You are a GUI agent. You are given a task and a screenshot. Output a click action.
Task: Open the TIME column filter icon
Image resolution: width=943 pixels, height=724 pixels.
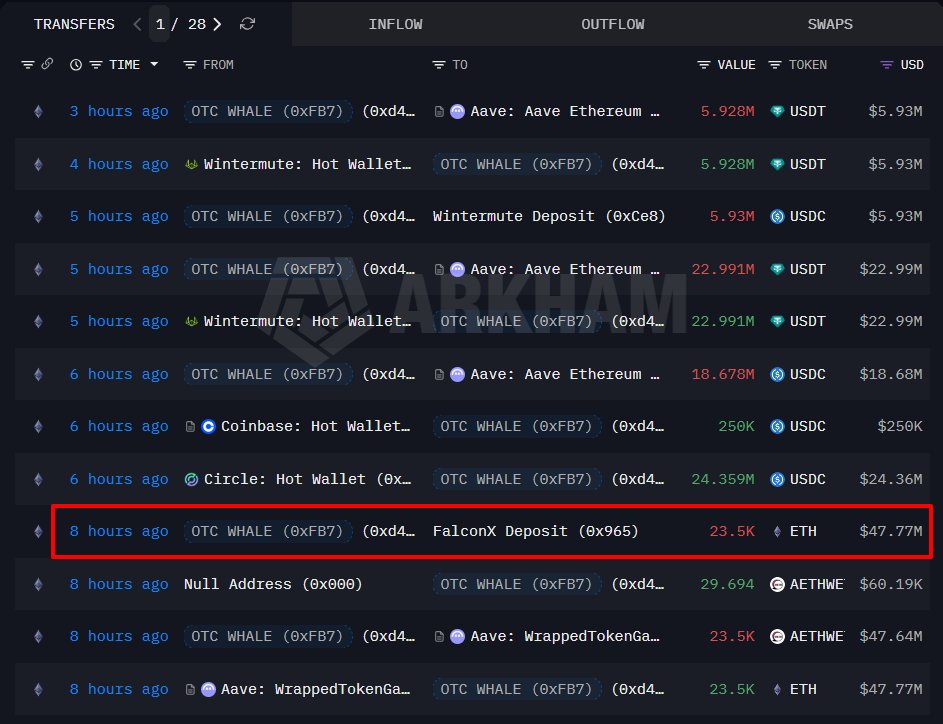pos(96,64)
